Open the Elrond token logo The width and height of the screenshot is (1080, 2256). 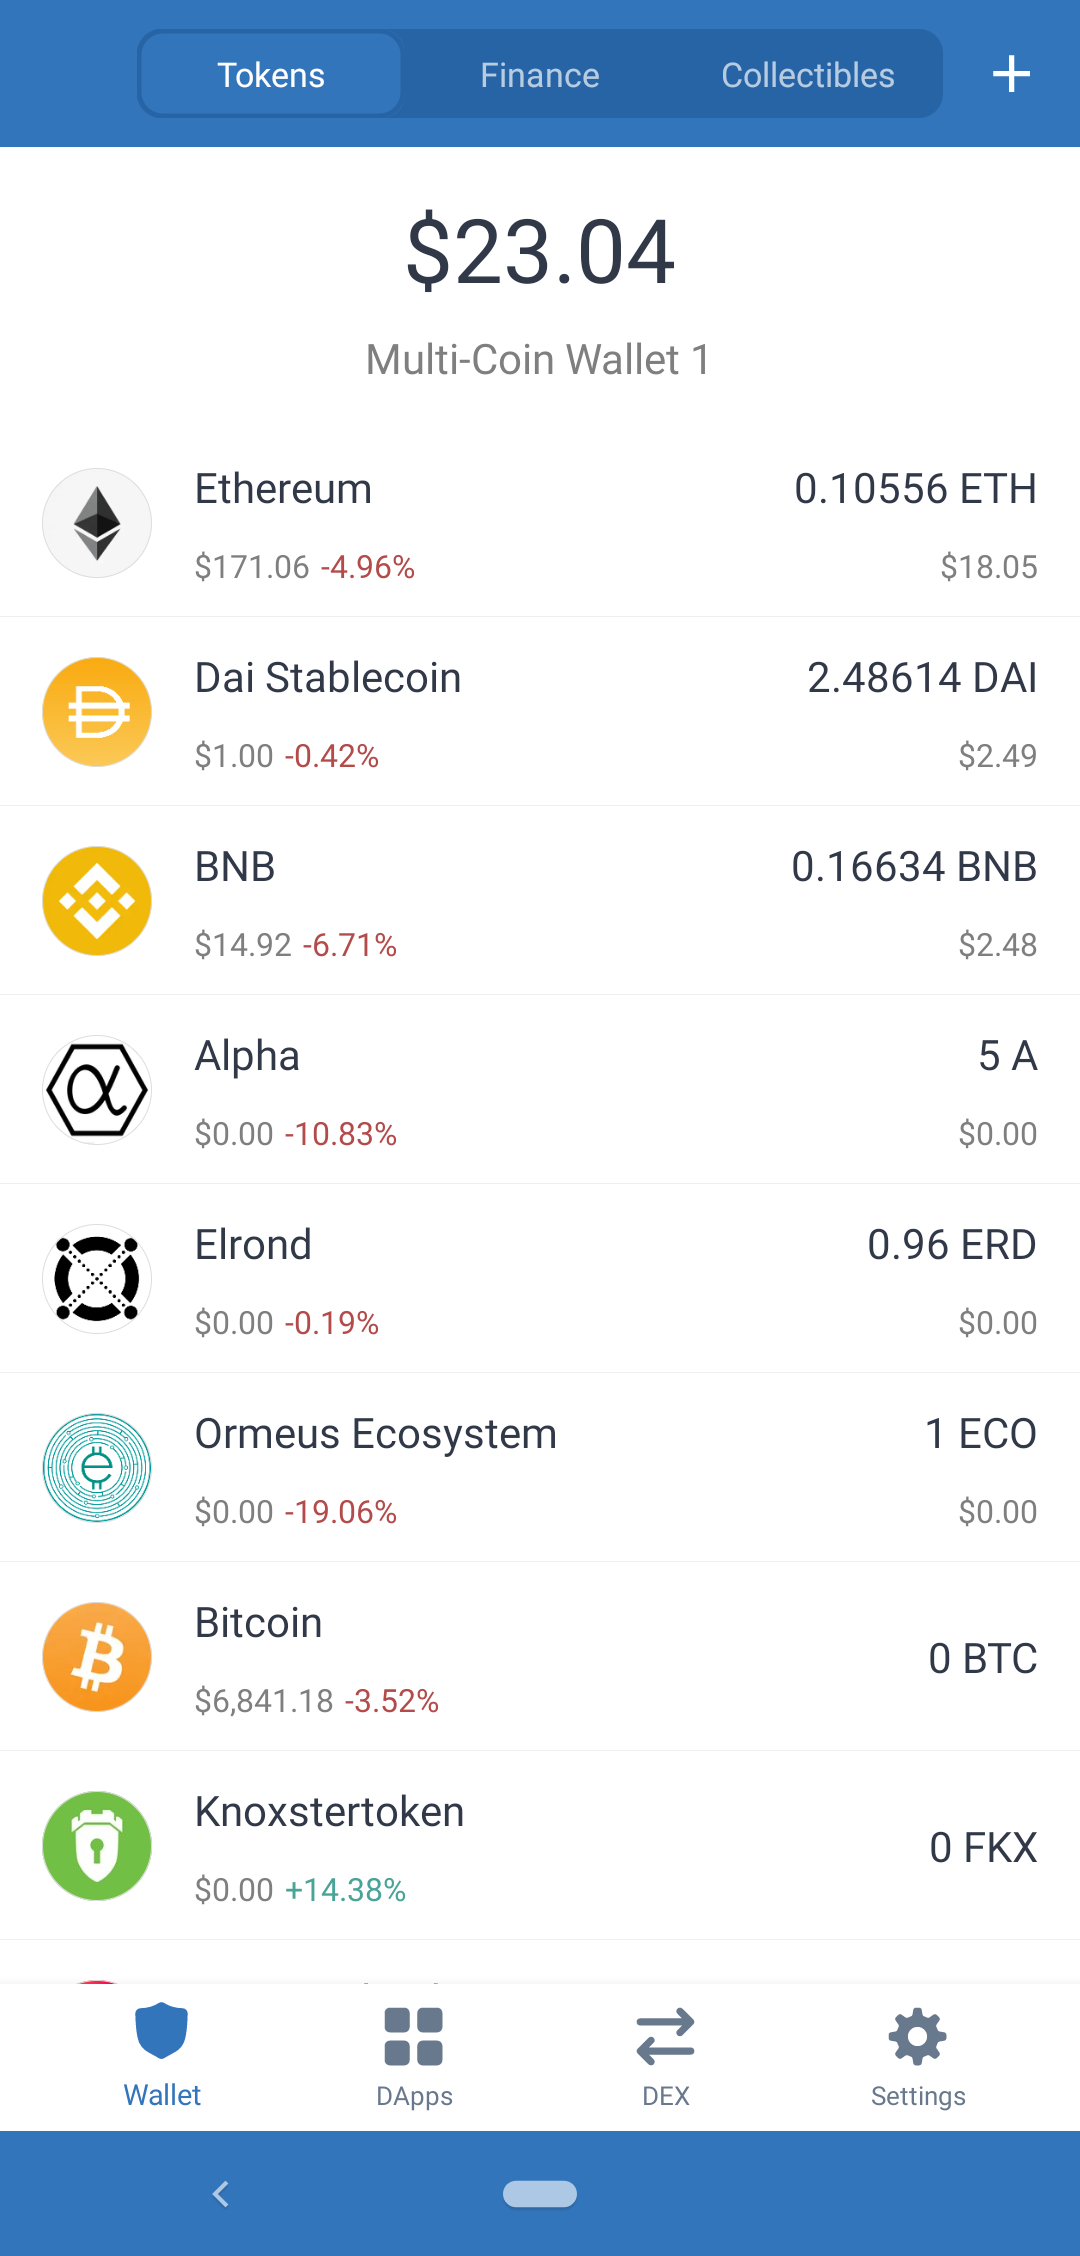pyautogui.click(x=97, y=1279)
